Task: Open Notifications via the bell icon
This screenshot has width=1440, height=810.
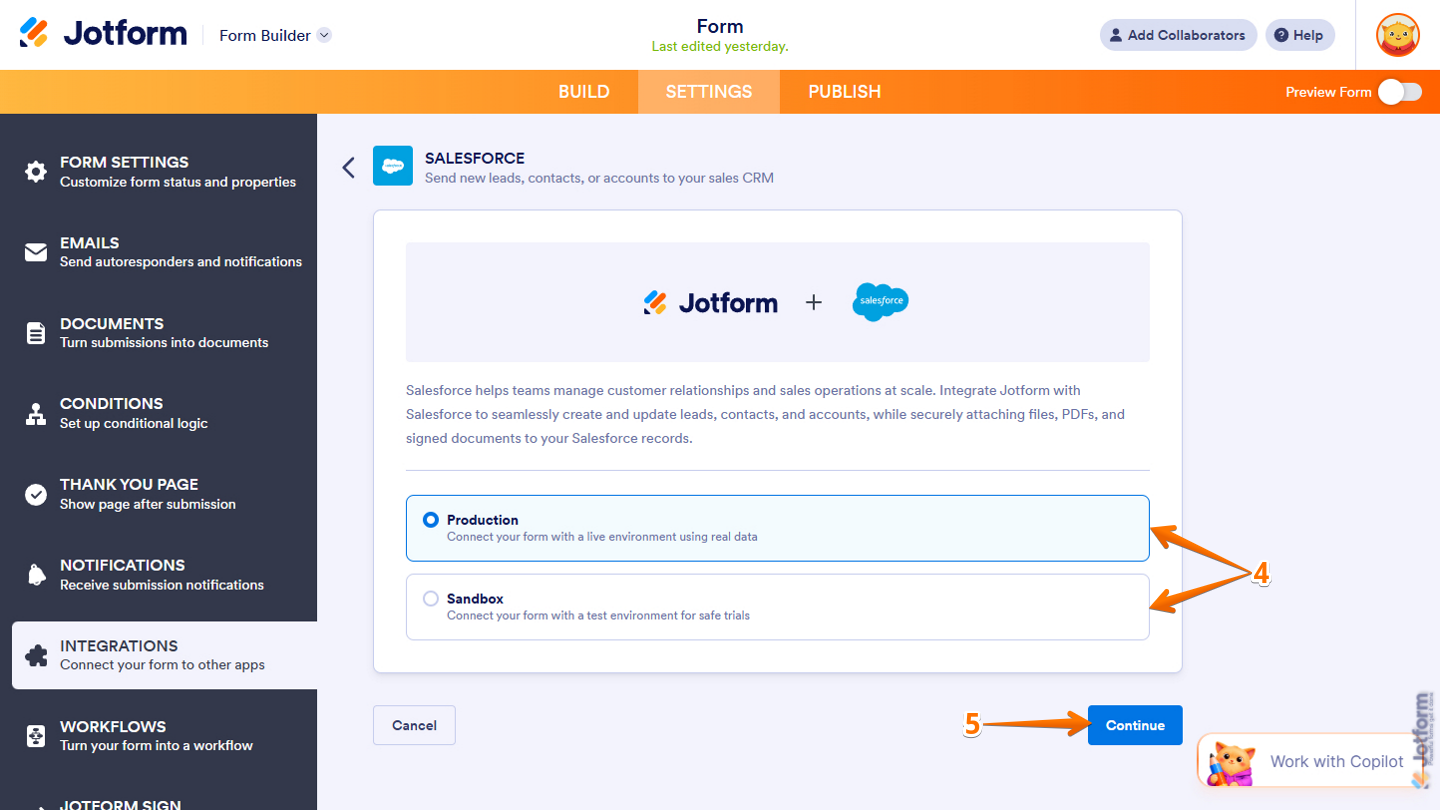Action: click(36, 574)
